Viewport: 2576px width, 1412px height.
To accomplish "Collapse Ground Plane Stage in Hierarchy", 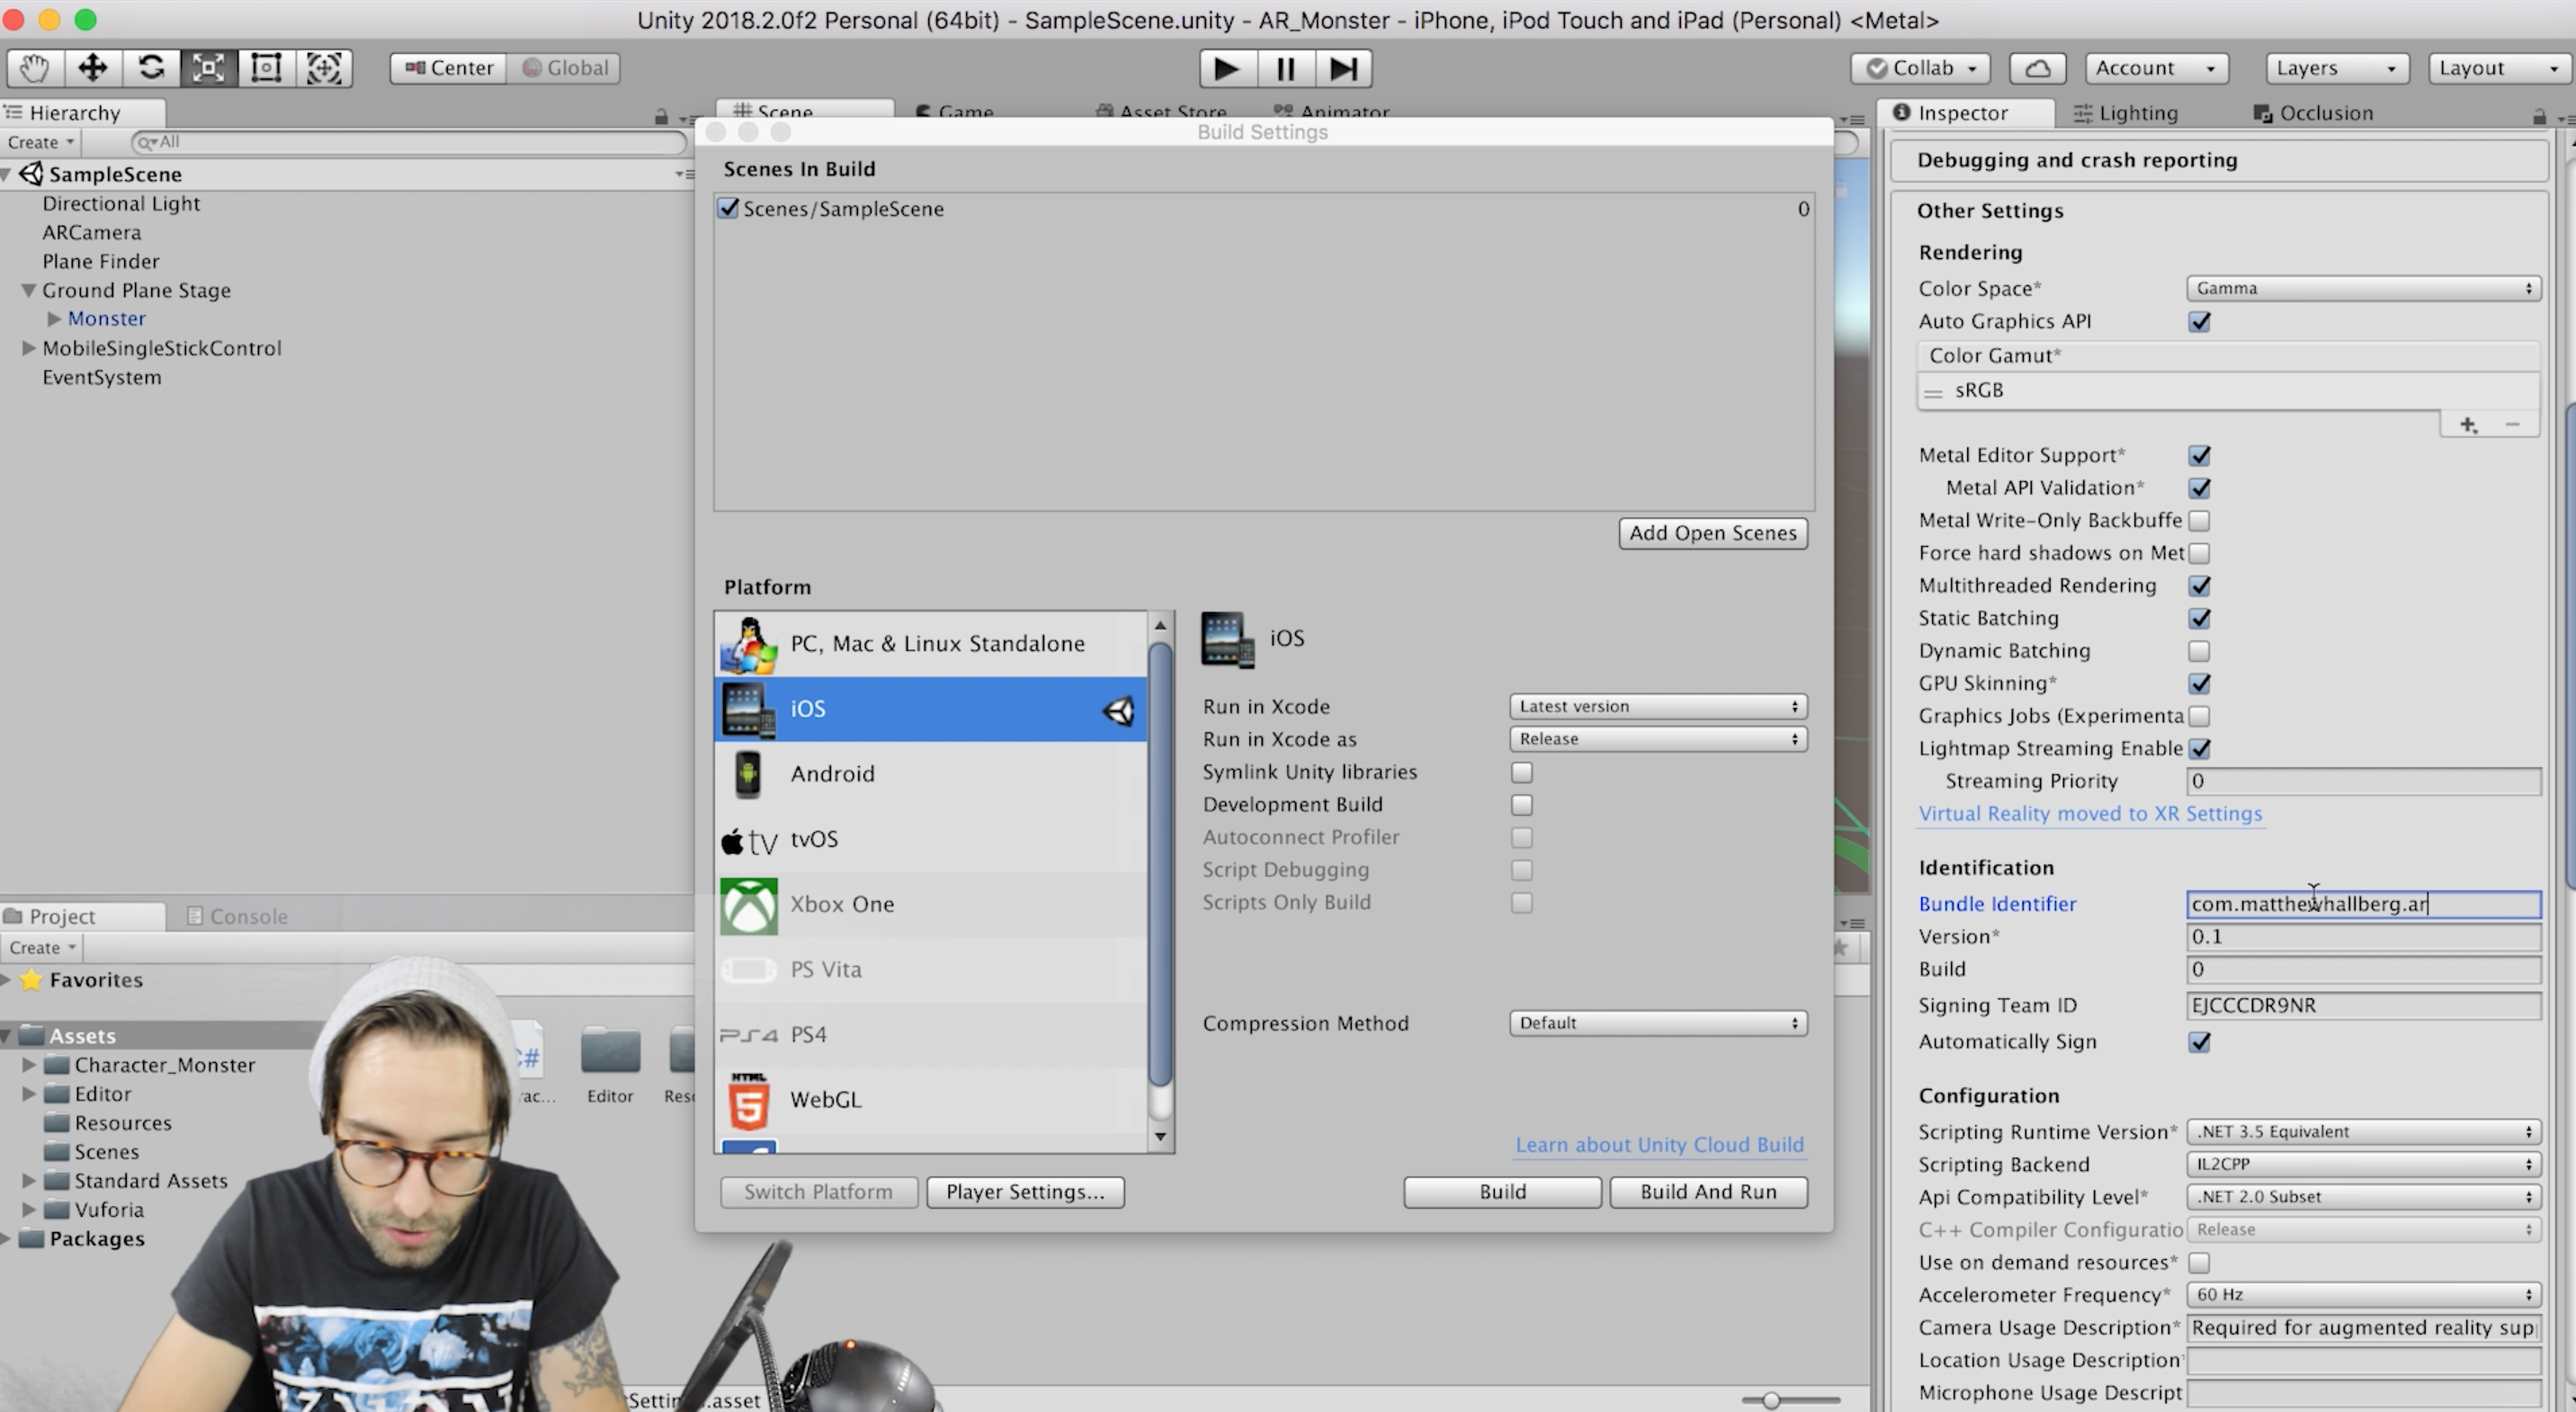I will [x=28, y=290].
